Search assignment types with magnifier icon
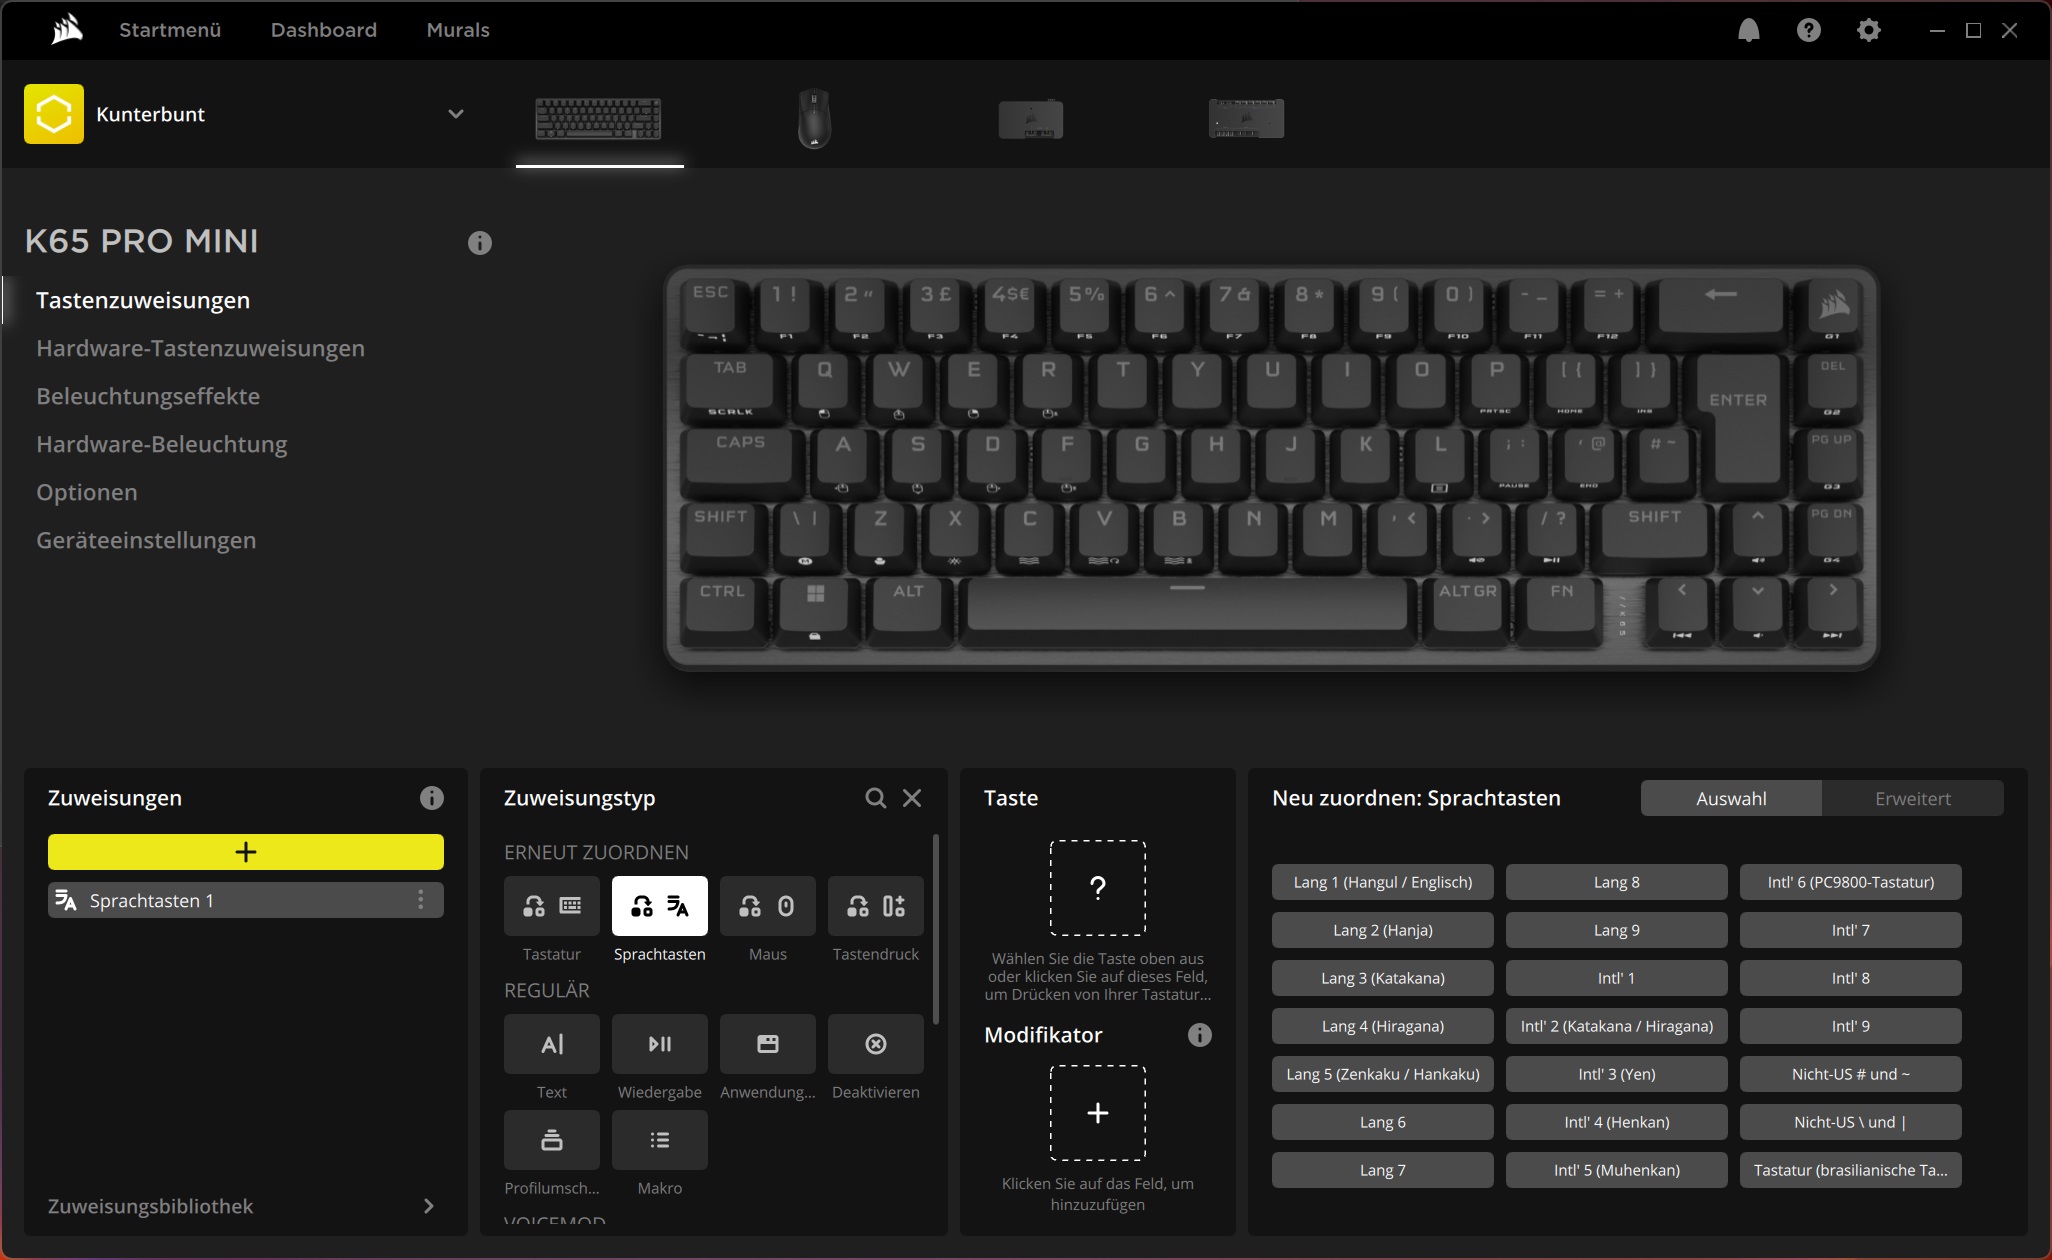The image size is (2052, 1260). [x=875, y=798]
